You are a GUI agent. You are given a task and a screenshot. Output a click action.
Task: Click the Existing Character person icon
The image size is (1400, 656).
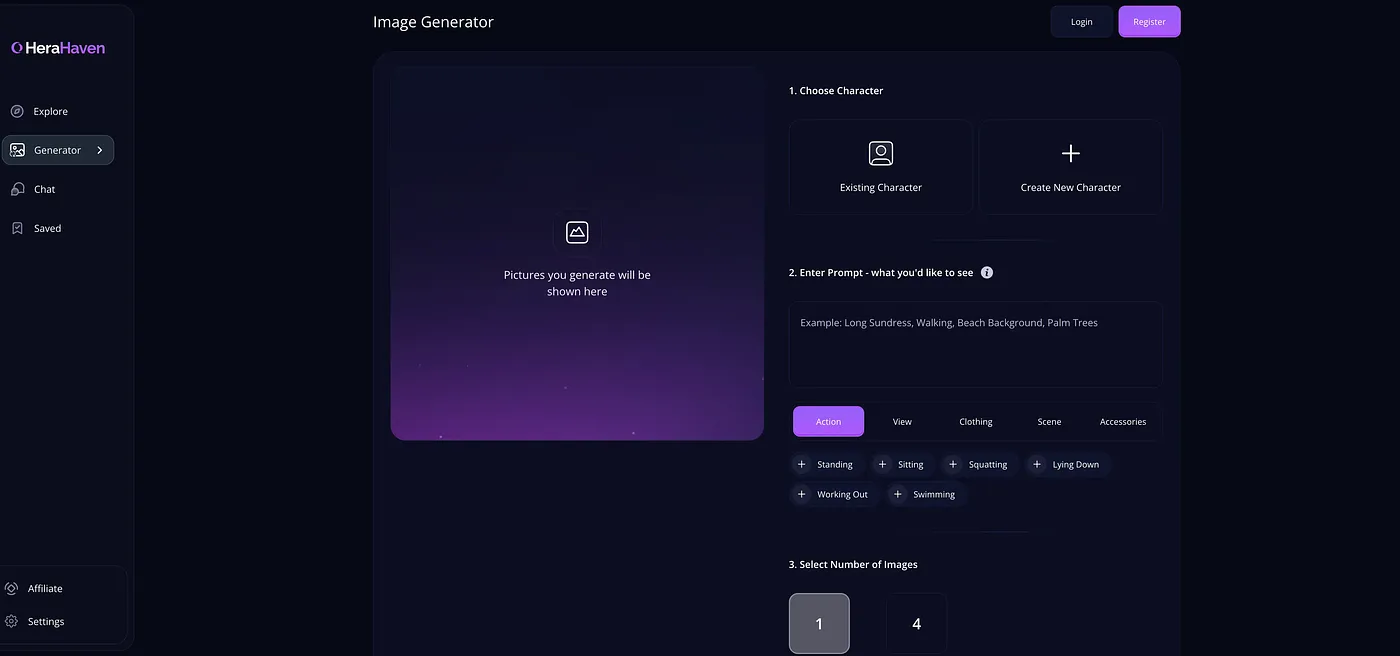(881, 153)
